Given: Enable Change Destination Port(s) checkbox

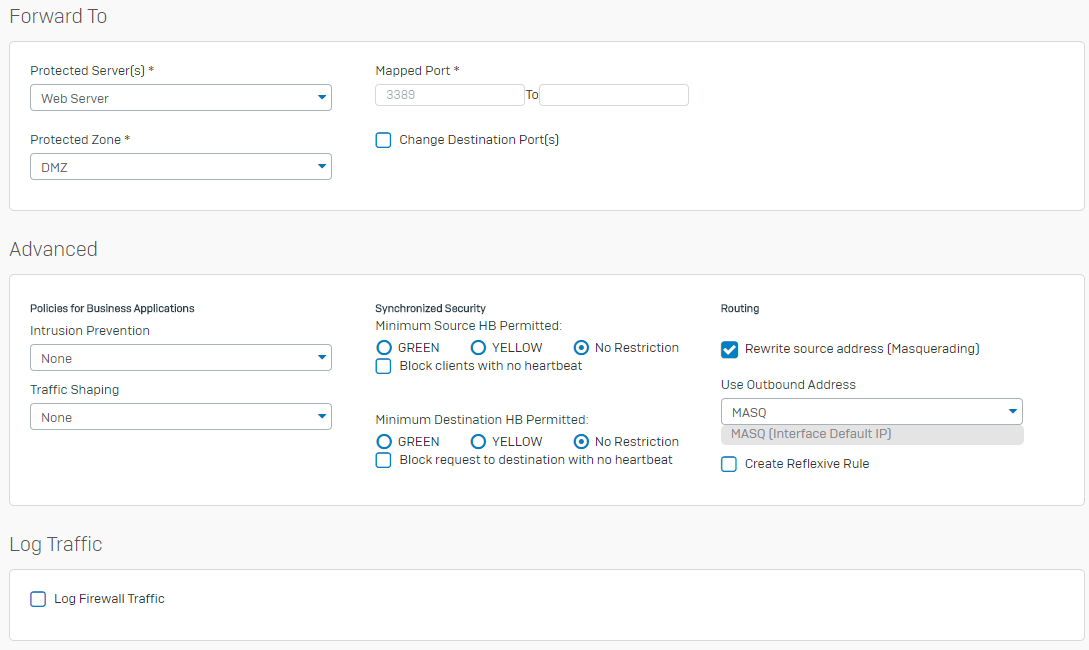Looking at the screenshot, I should point(383,140).
